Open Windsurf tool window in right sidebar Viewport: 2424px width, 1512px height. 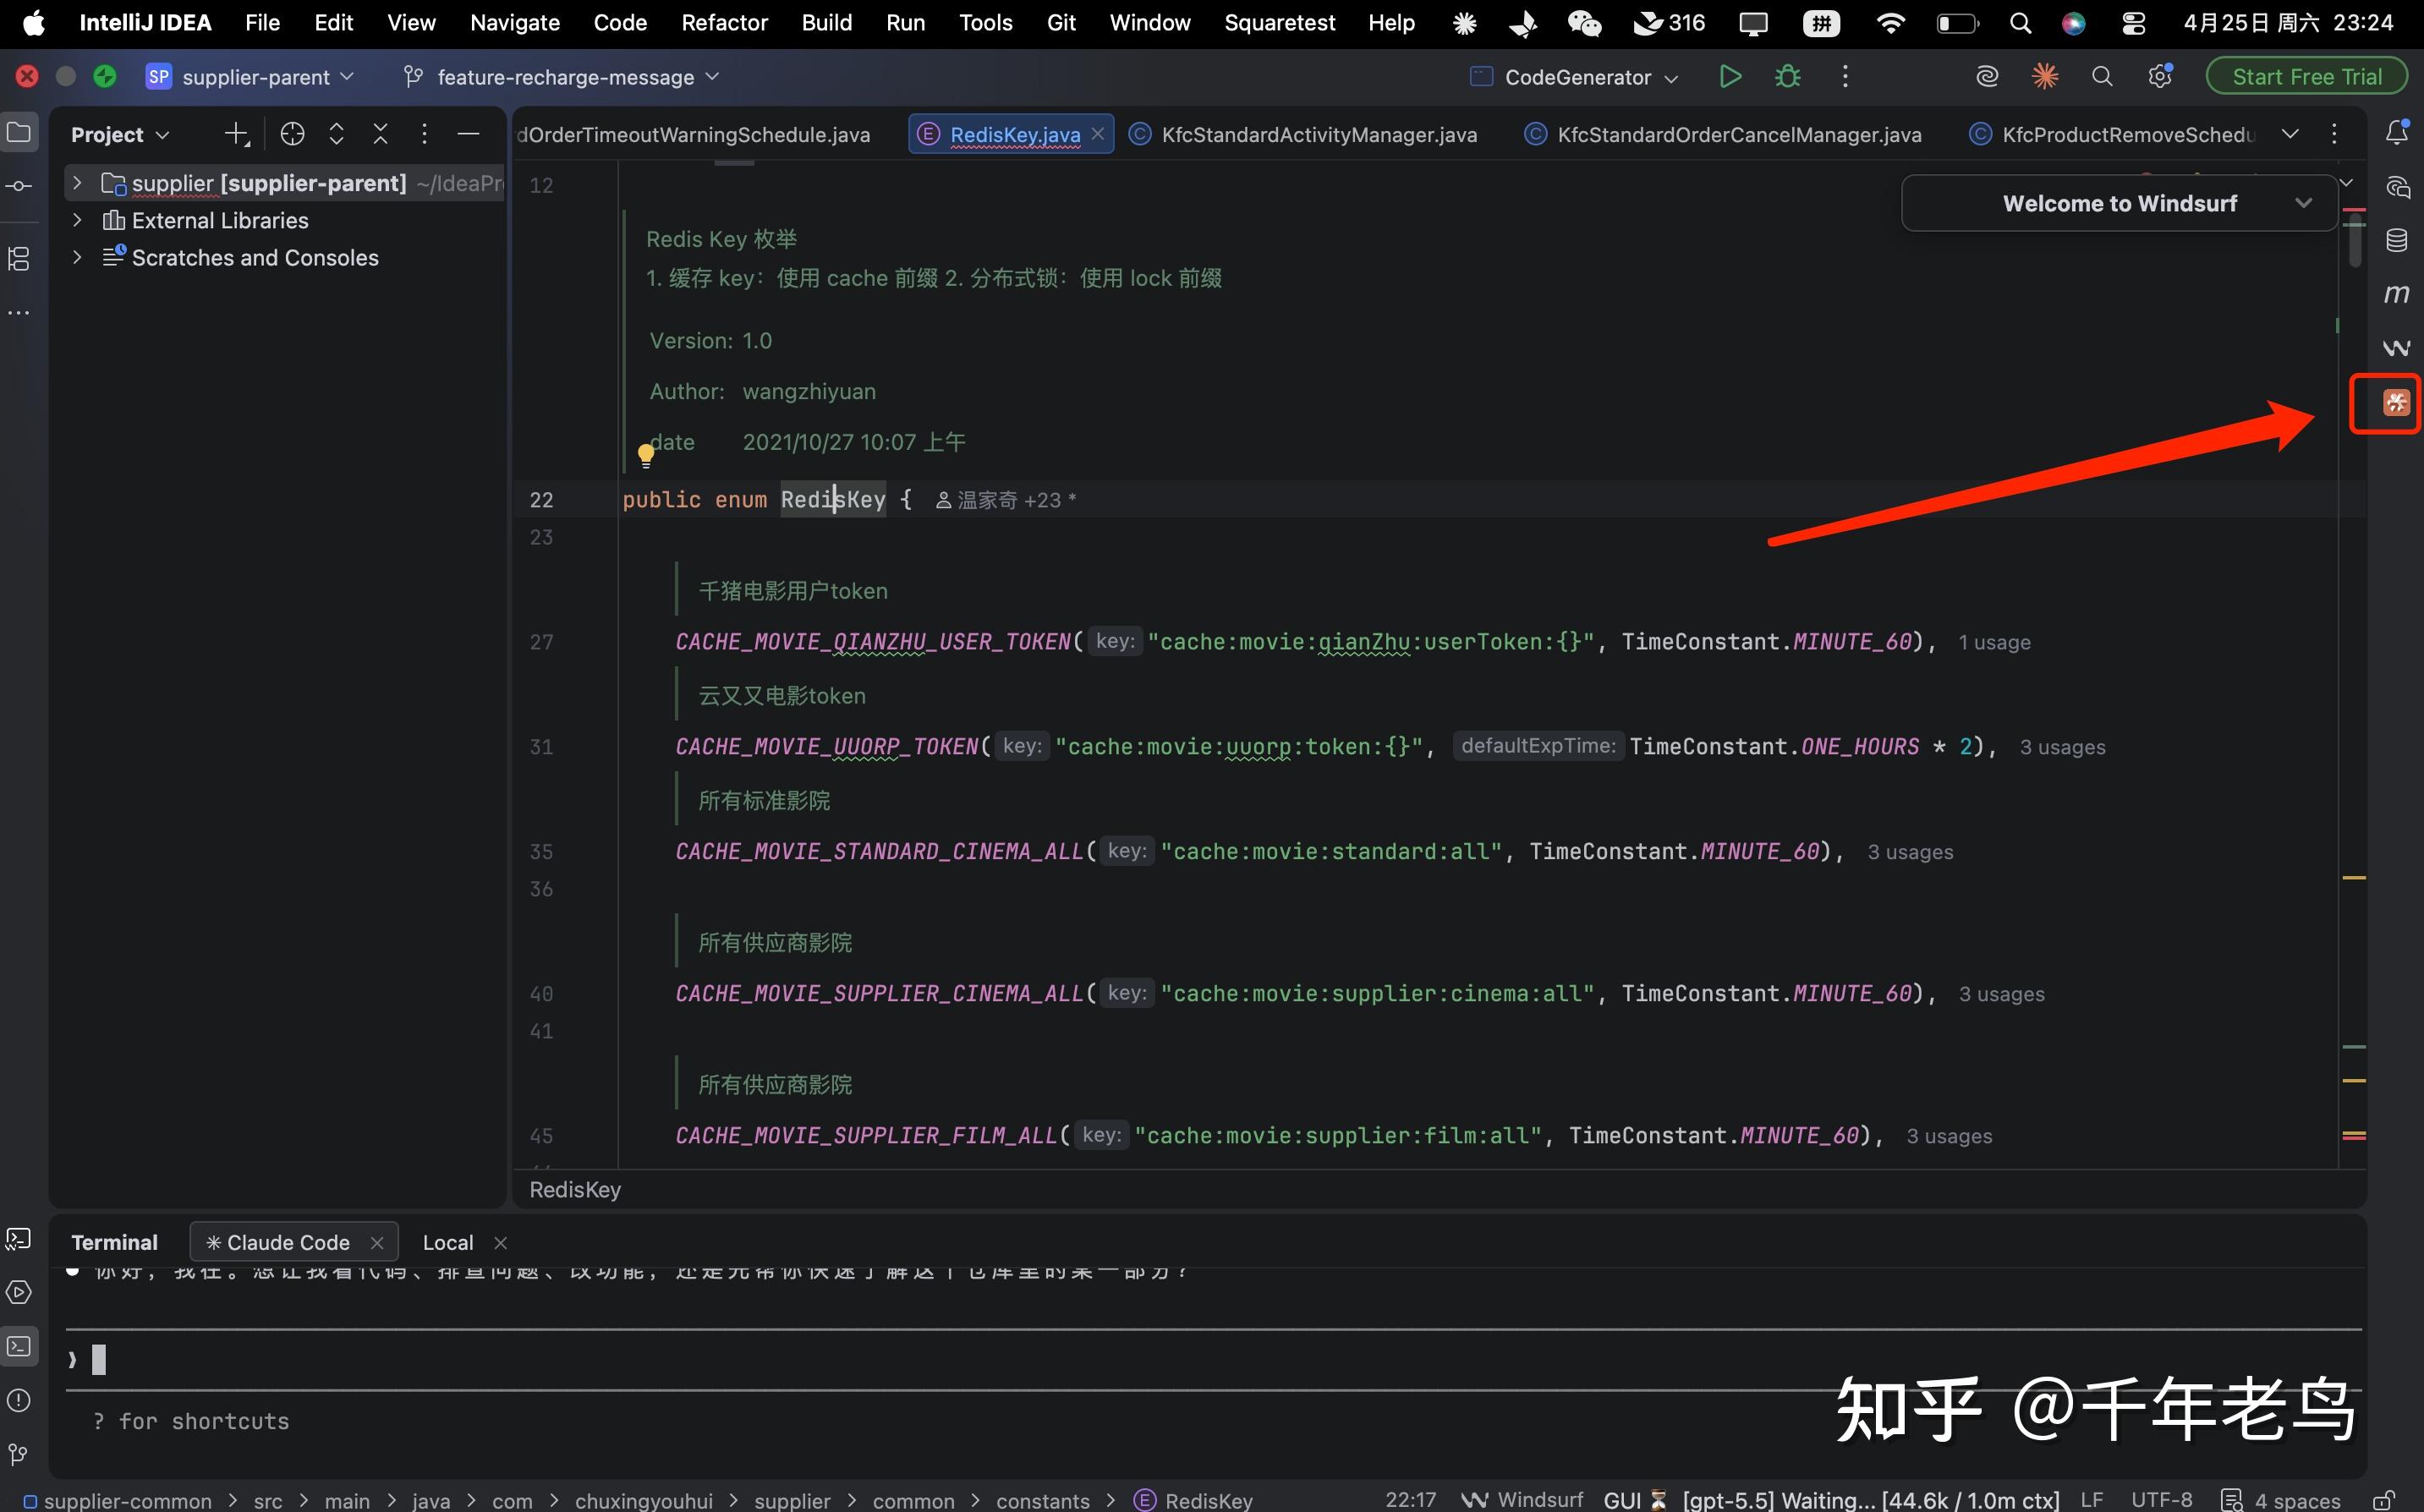pyautogui.click(x=2397, y=348)
